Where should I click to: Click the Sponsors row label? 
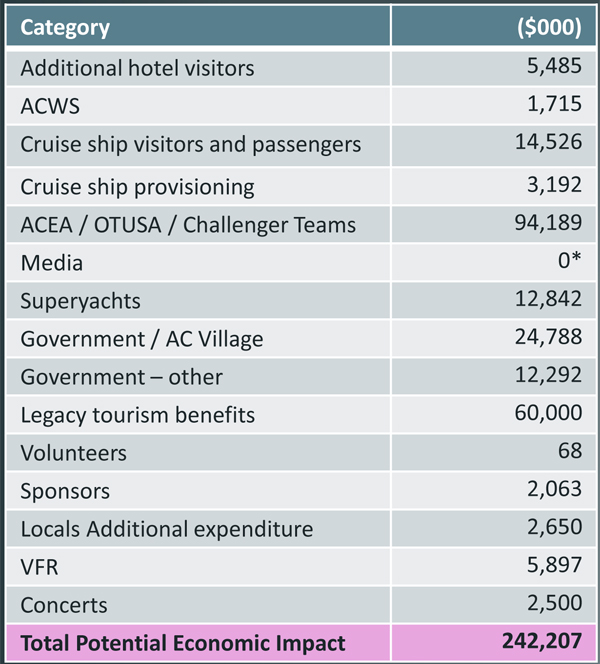(x=65, y=491)
